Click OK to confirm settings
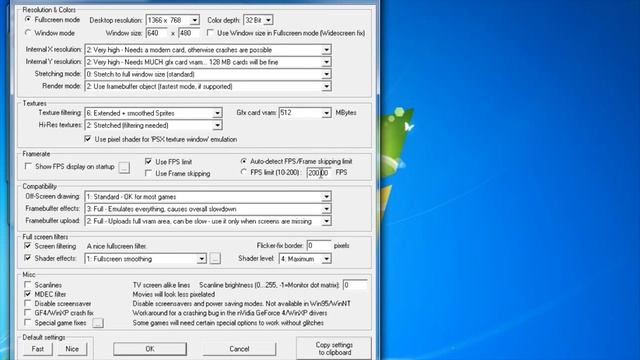This screenshot has width=640, height=360. coord(150,349)
